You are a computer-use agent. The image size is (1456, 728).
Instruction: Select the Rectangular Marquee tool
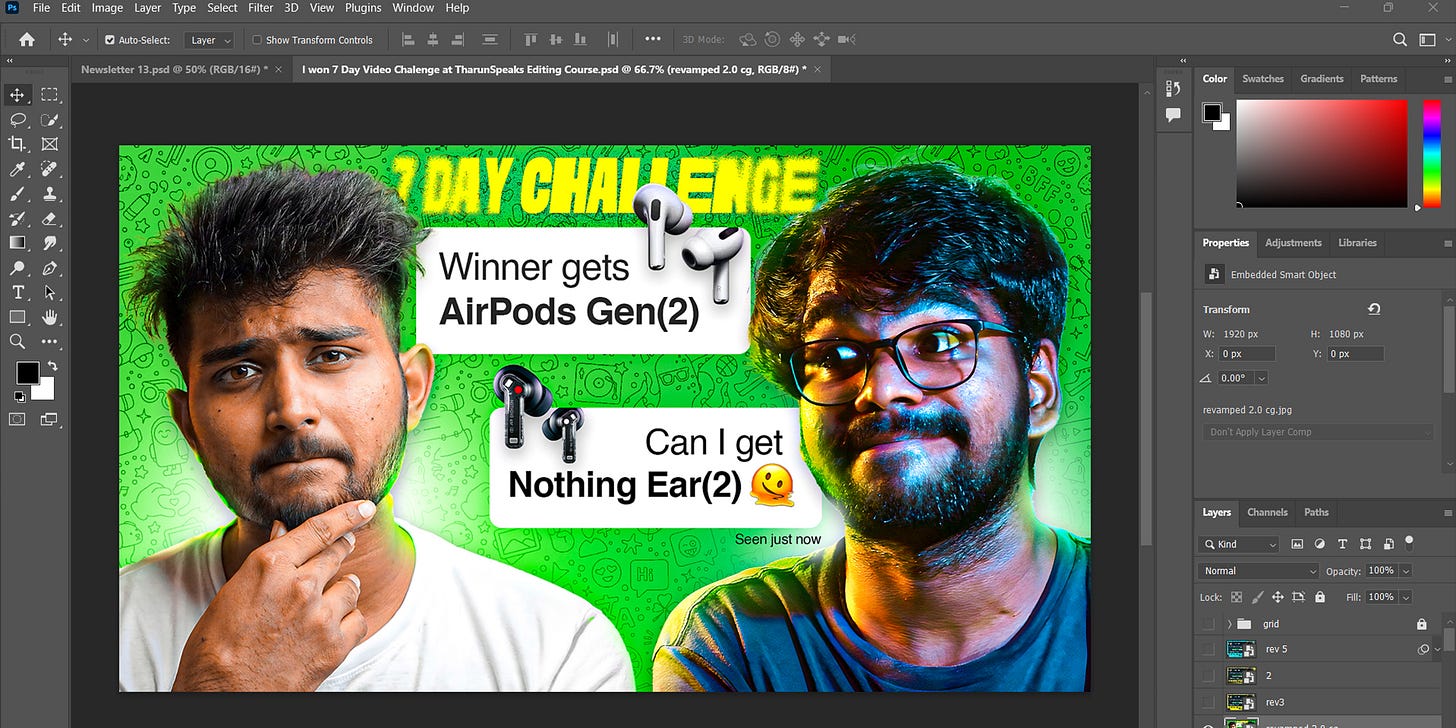49,95
